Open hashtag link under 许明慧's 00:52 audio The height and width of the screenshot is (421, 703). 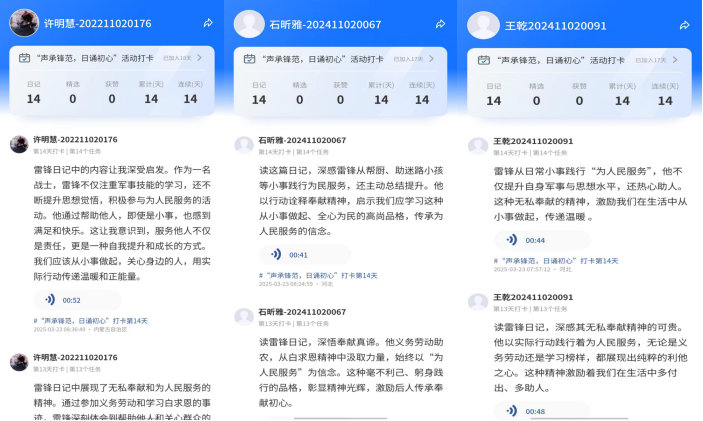click(x=90, y=320)
